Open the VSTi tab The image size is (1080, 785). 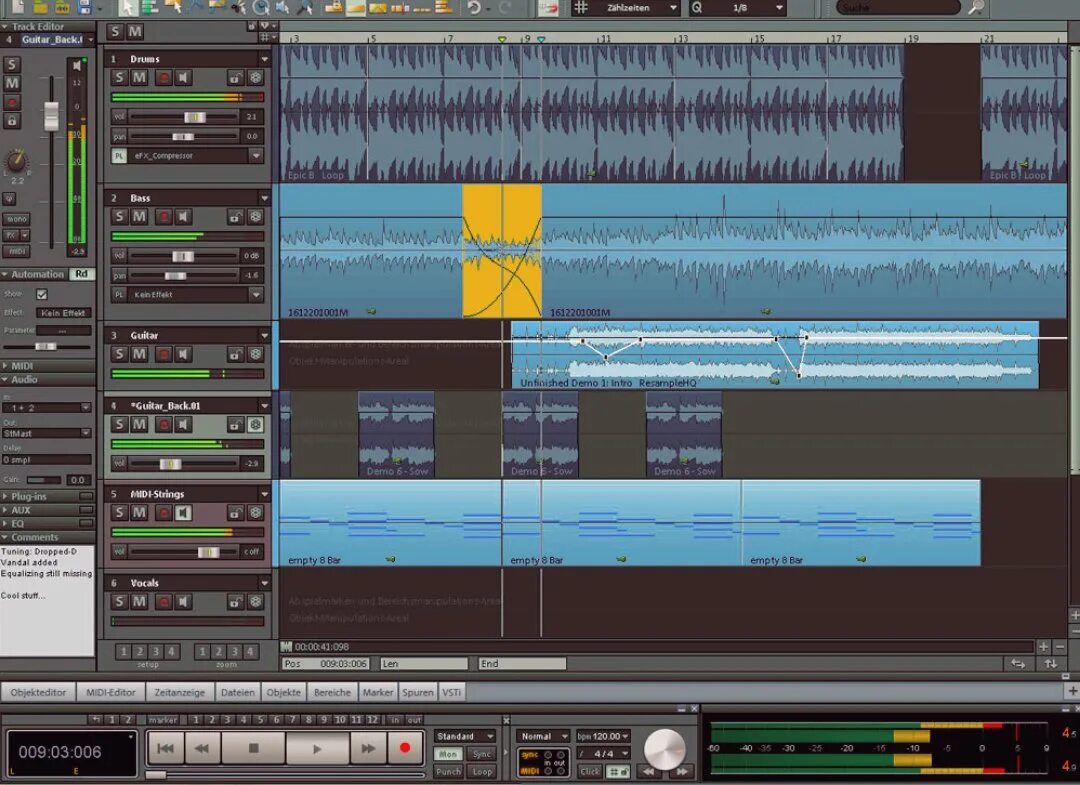pyautogui.click(x=451, y=692)
